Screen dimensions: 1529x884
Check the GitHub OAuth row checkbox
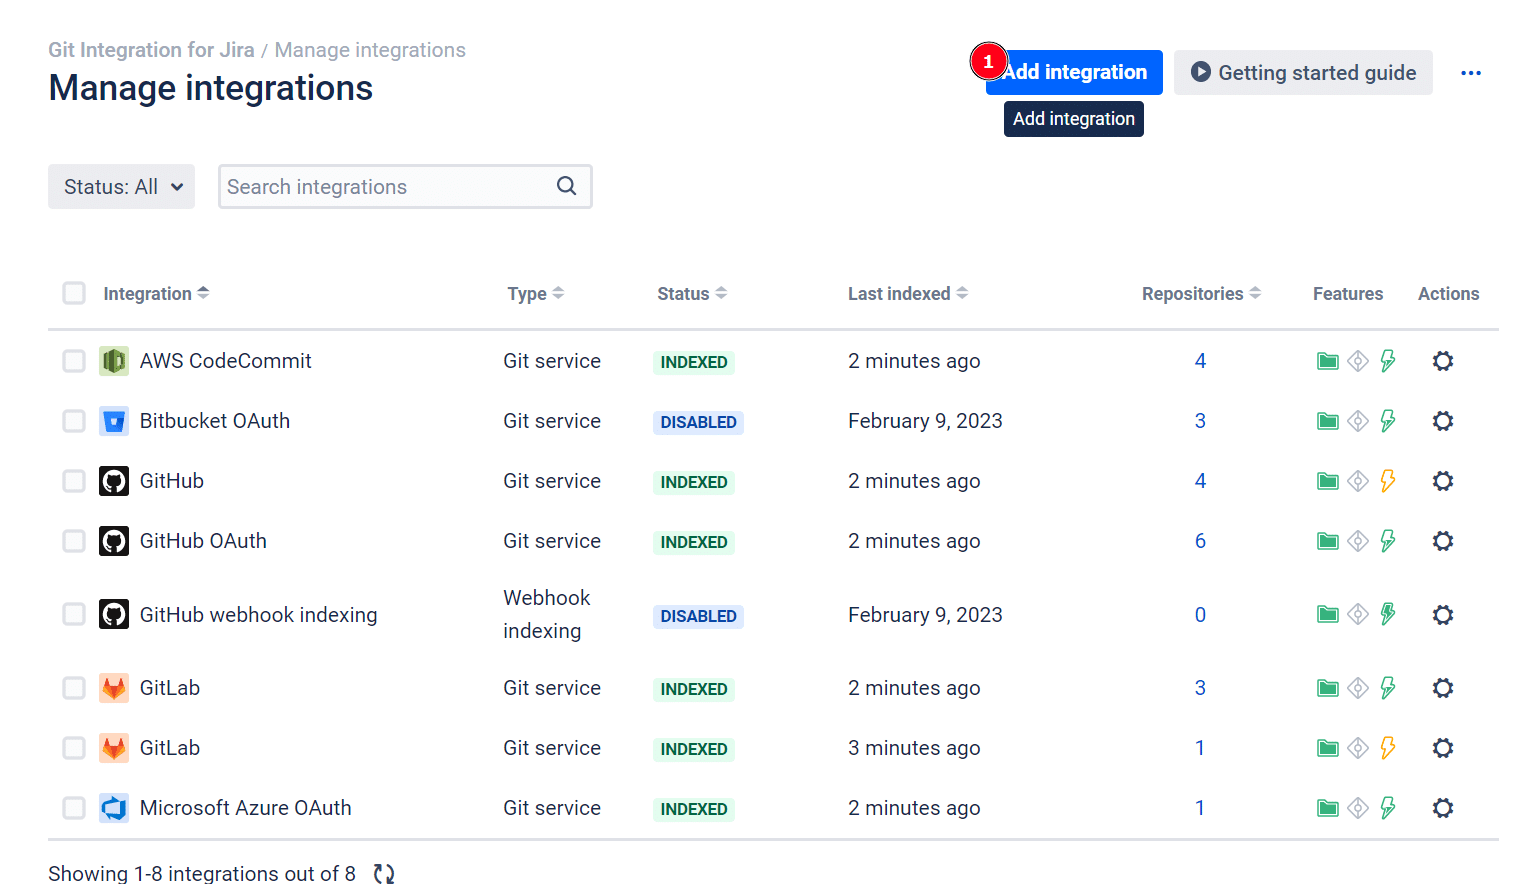pyautogui.click(x=74, y=541)
